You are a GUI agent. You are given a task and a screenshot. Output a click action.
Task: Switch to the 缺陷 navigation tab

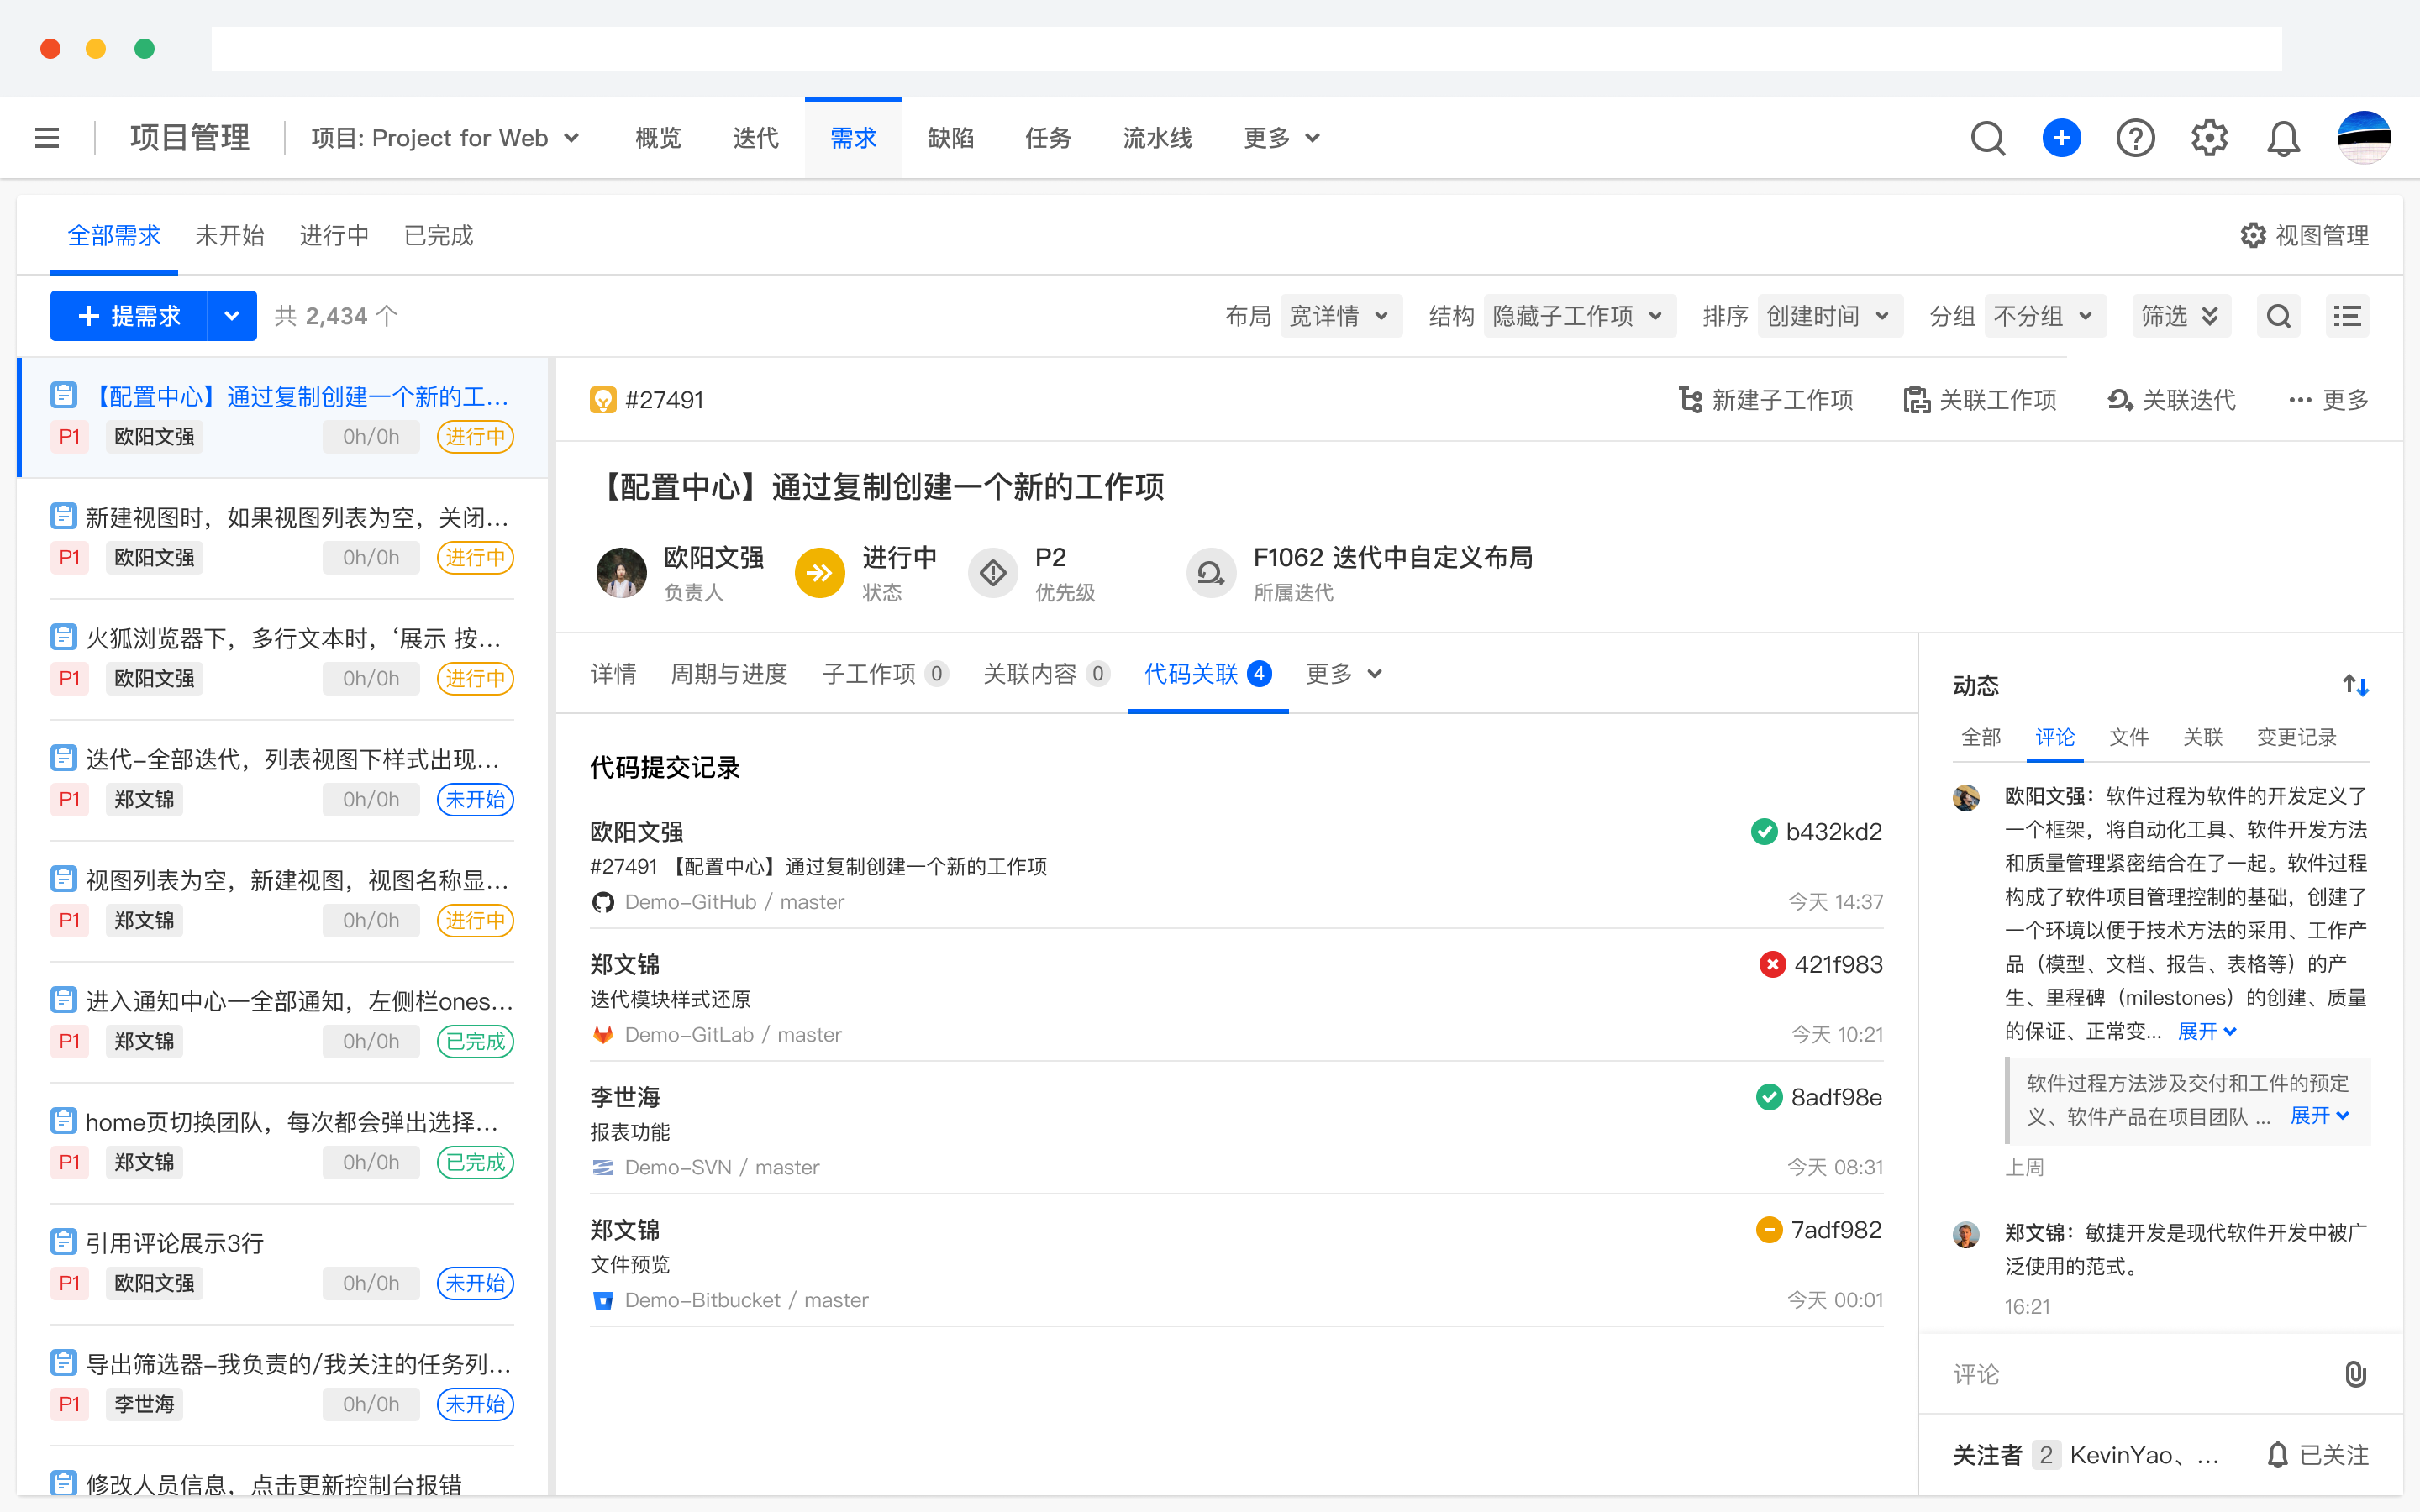coord(950,138)
